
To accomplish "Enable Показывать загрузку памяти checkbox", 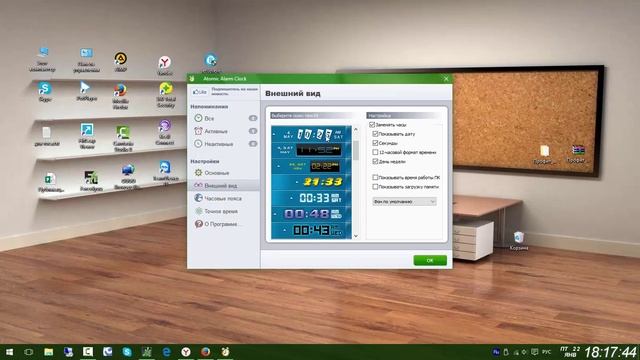I will click(x=375, y=187).
